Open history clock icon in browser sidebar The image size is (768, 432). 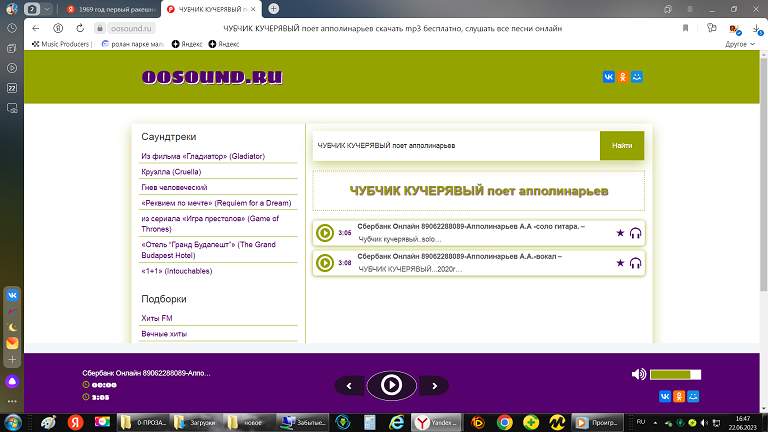(x=12, y=28)
